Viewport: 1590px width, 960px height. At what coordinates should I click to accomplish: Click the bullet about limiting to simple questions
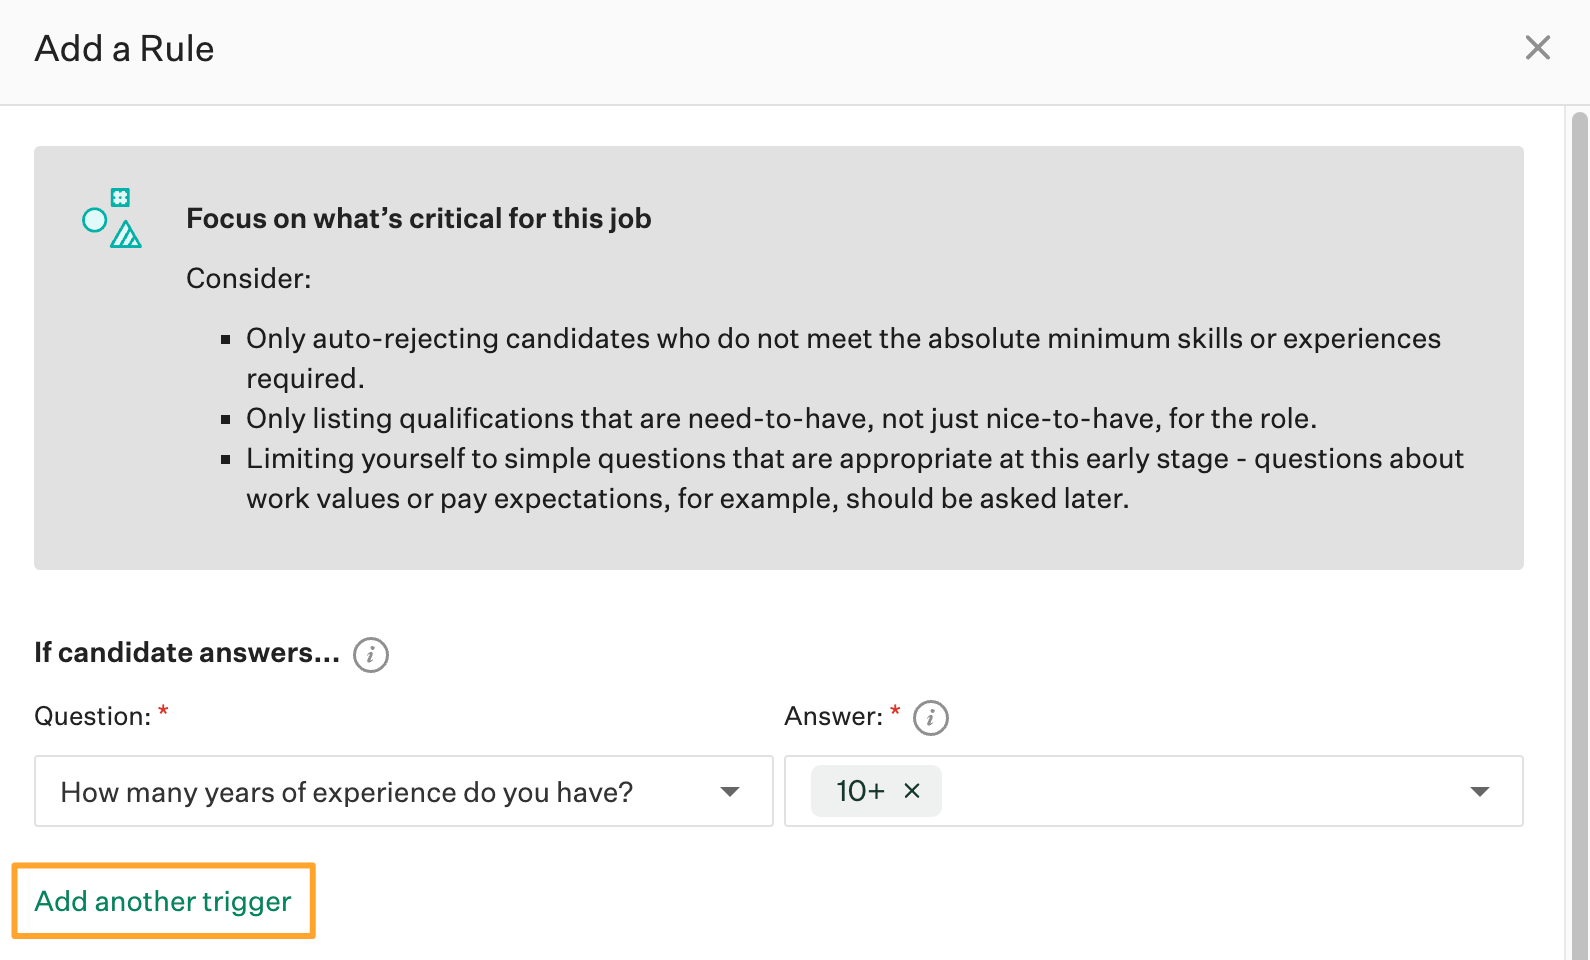tap(855, 478)
